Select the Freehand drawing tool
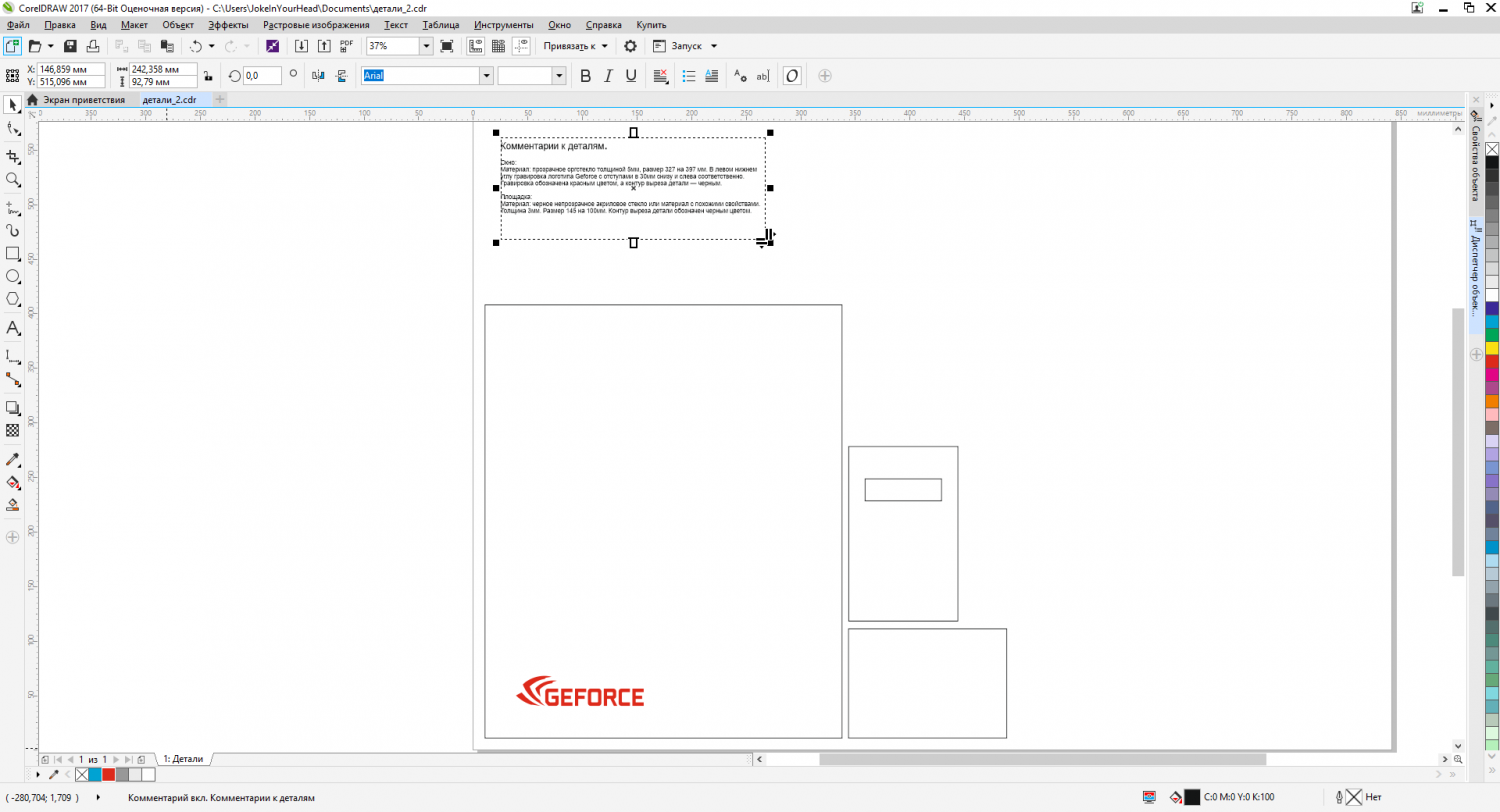Viewport: 1500px width, 812px height. (x=13, y=208)
